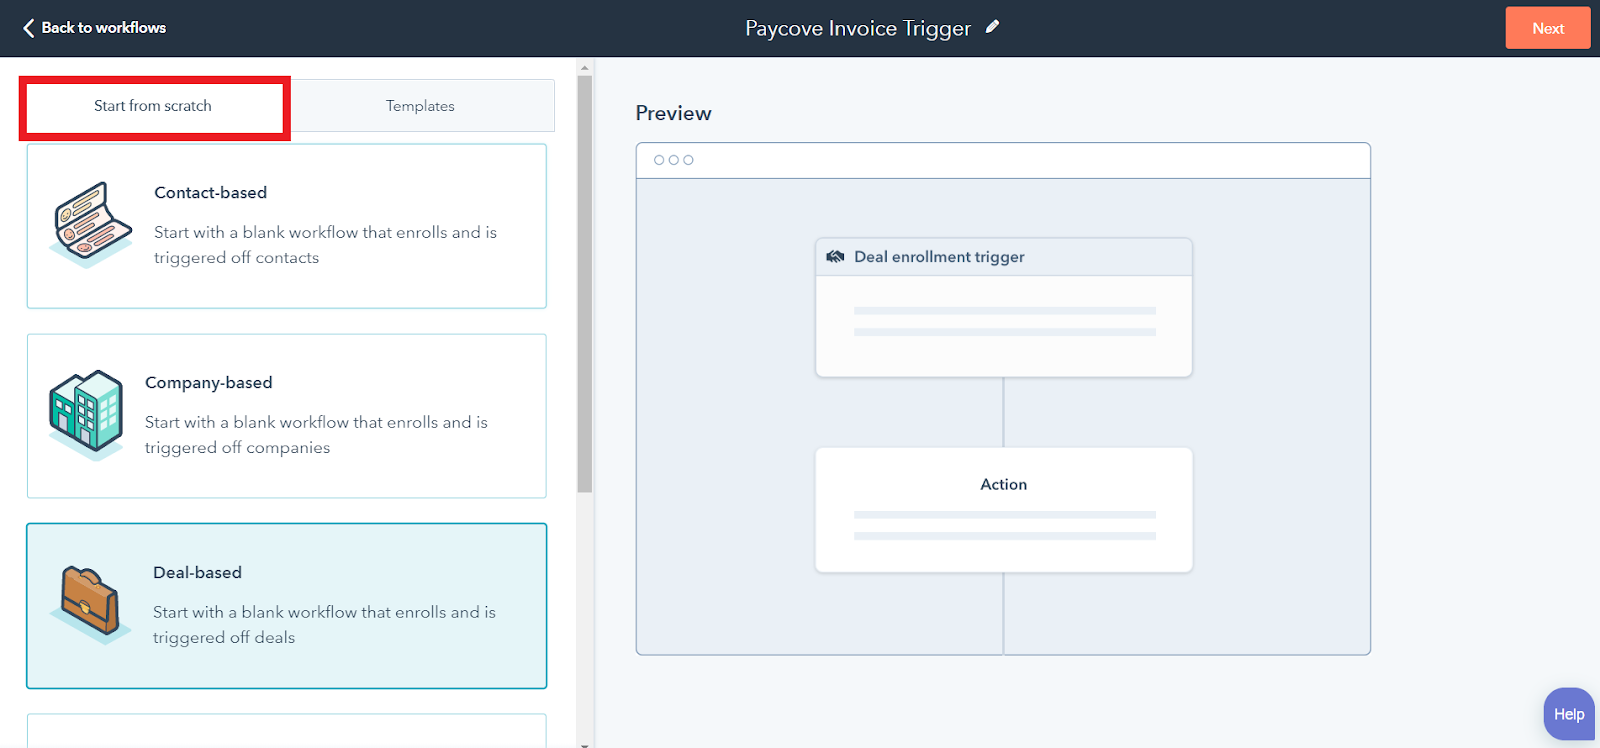Open the Help widget
Viewport: 1600px width, 748px height.
[1569, 714]
